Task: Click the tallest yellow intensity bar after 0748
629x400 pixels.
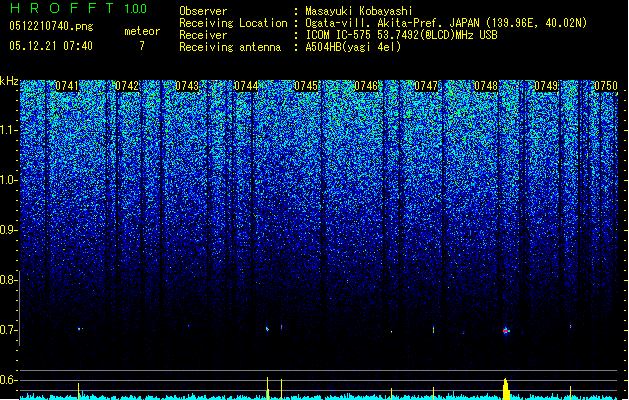Action: (505, 389)
